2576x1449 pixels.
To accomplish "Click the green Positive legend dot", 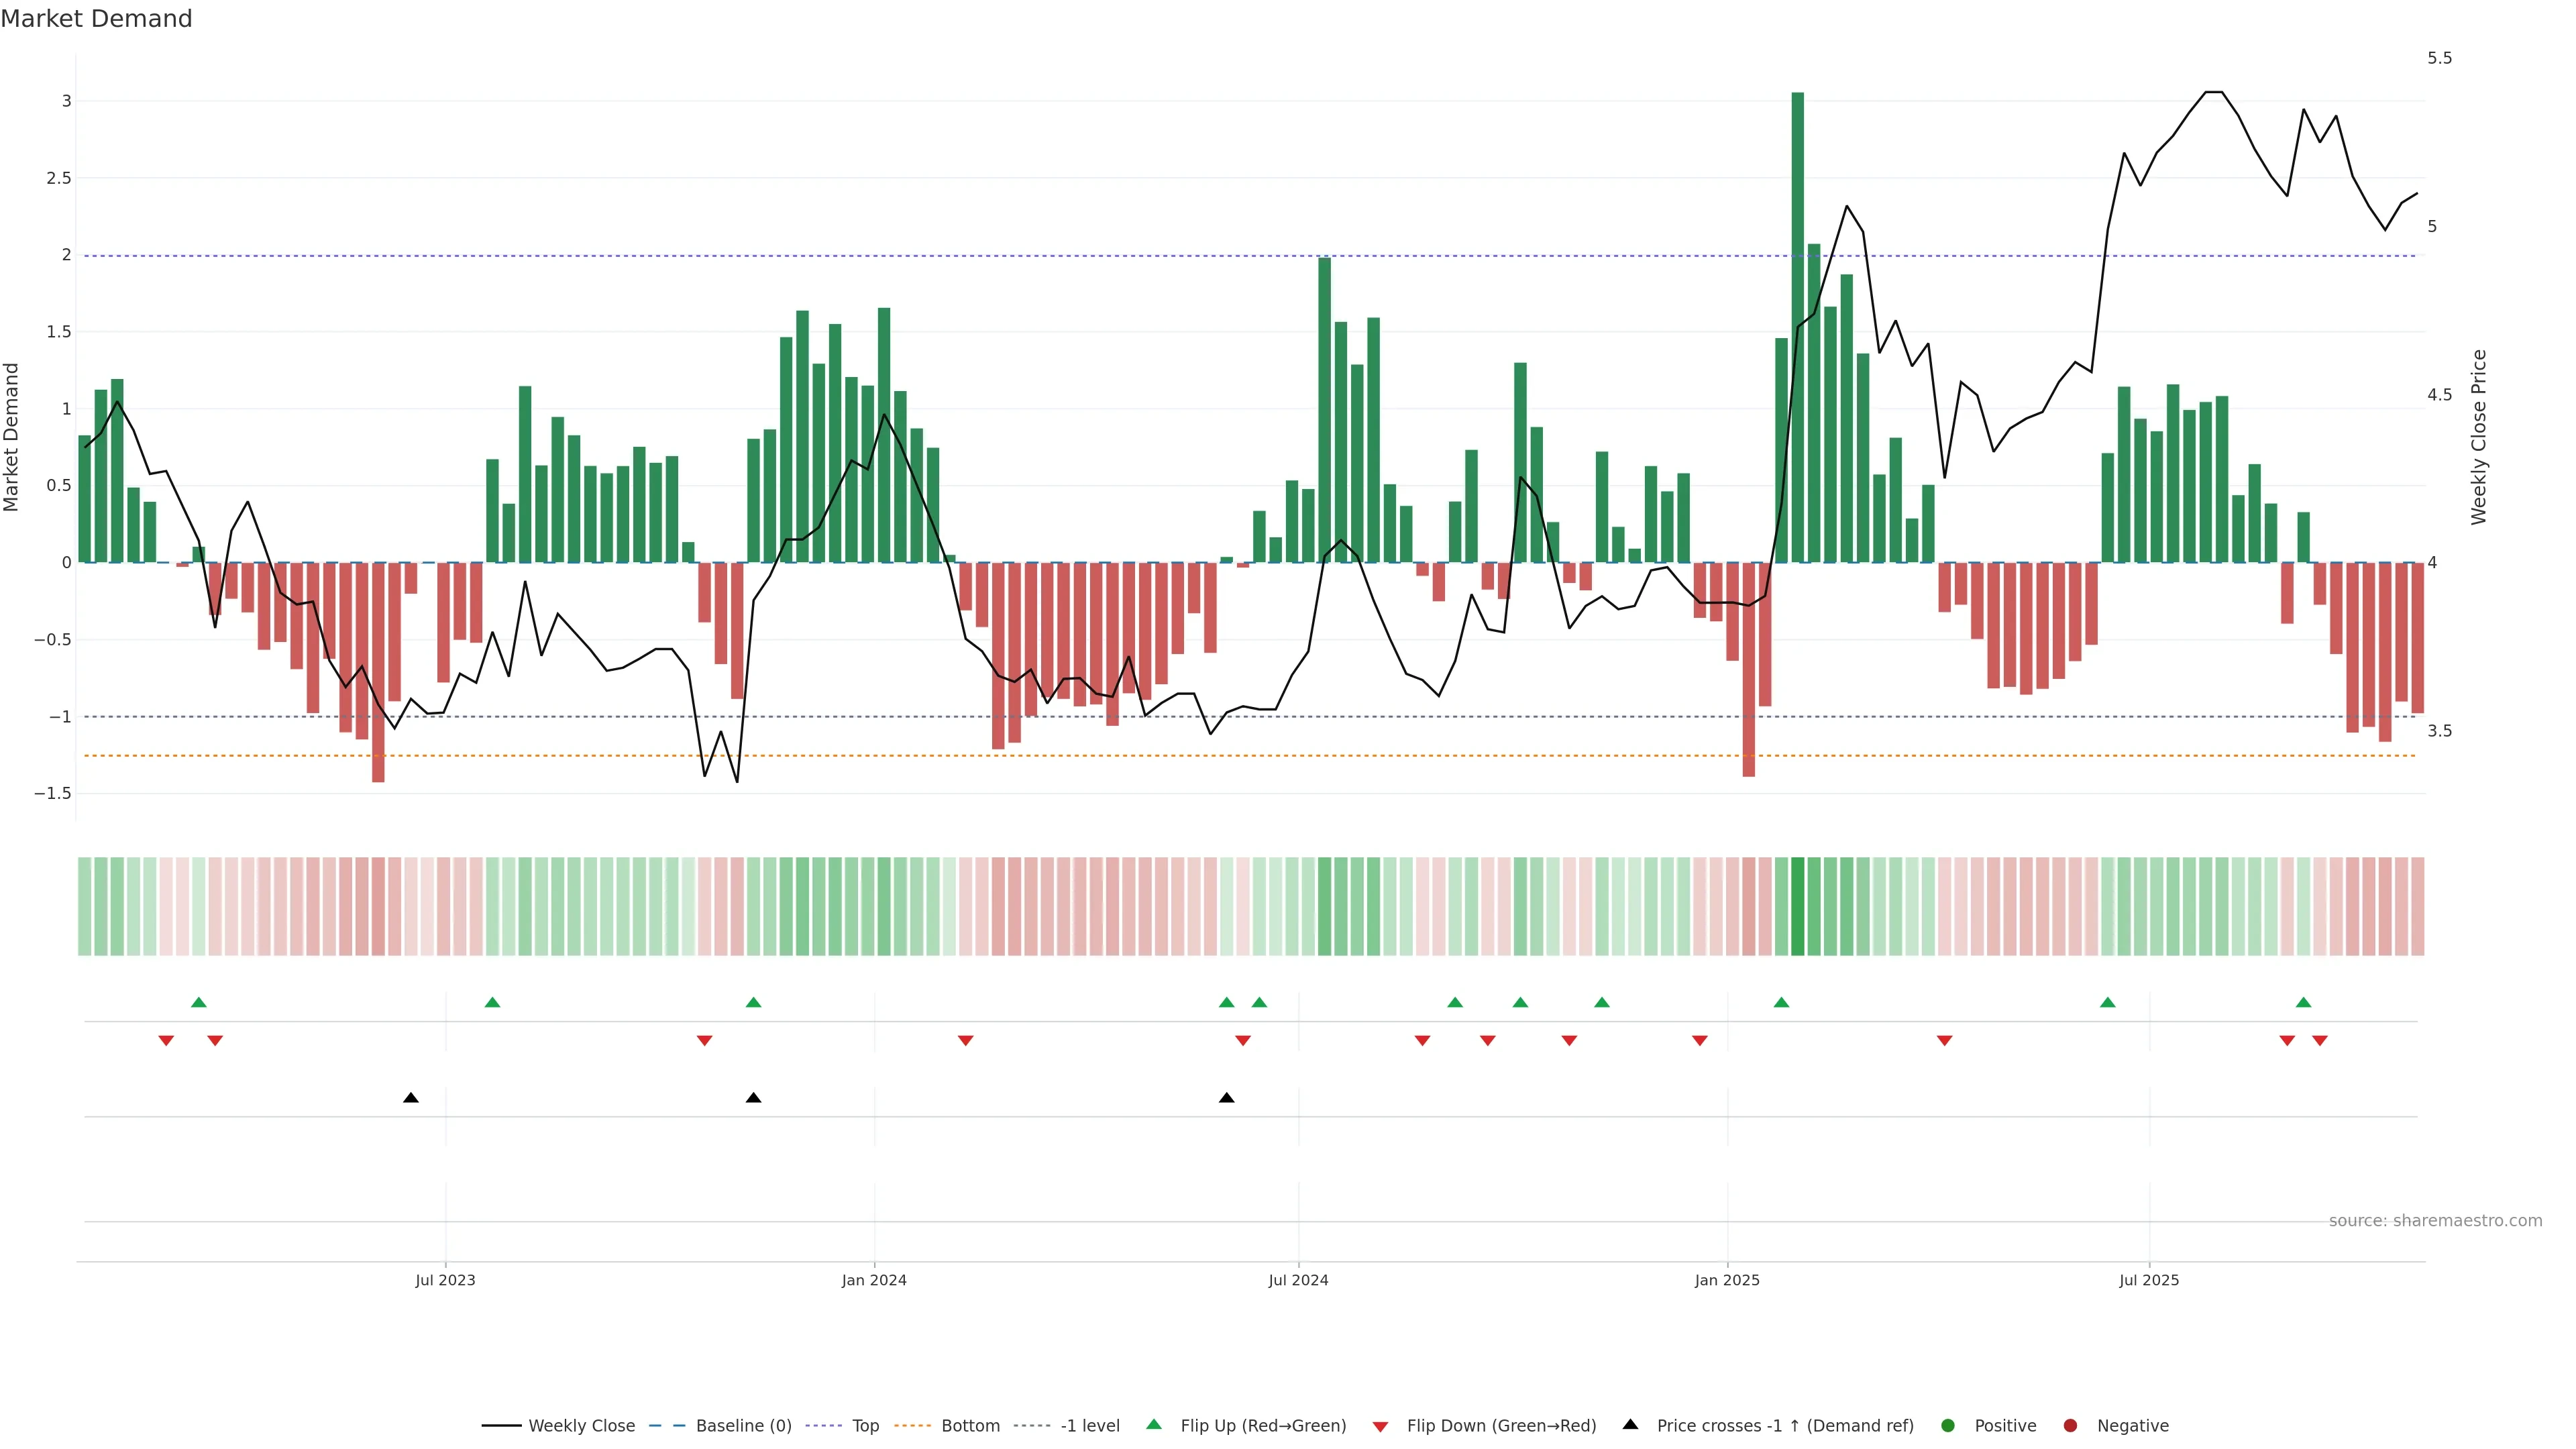I will (1947, 1425).
